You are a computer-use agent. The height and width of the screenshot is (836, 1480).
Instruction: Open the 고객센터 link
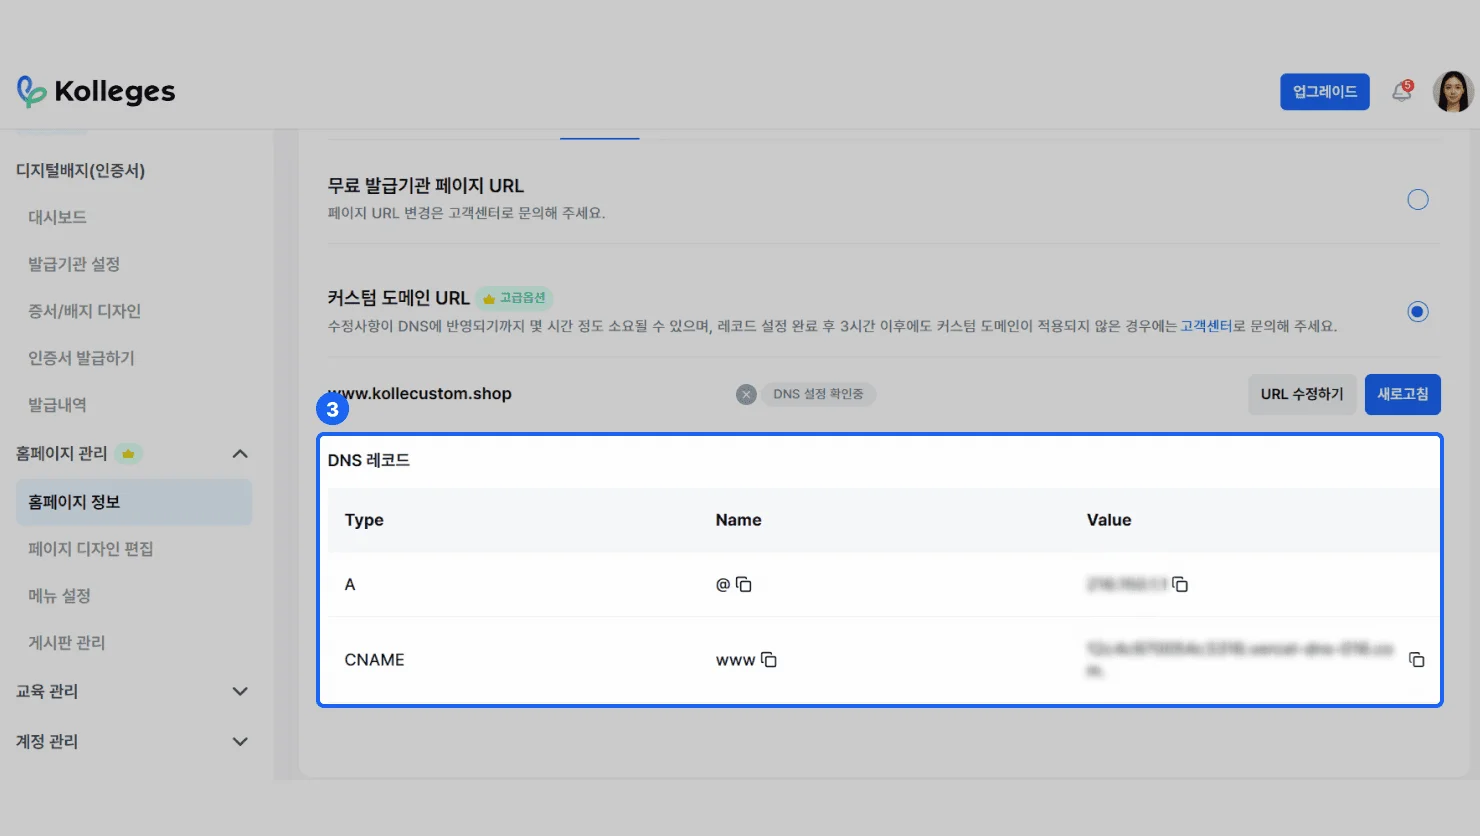pos(1206,326)
